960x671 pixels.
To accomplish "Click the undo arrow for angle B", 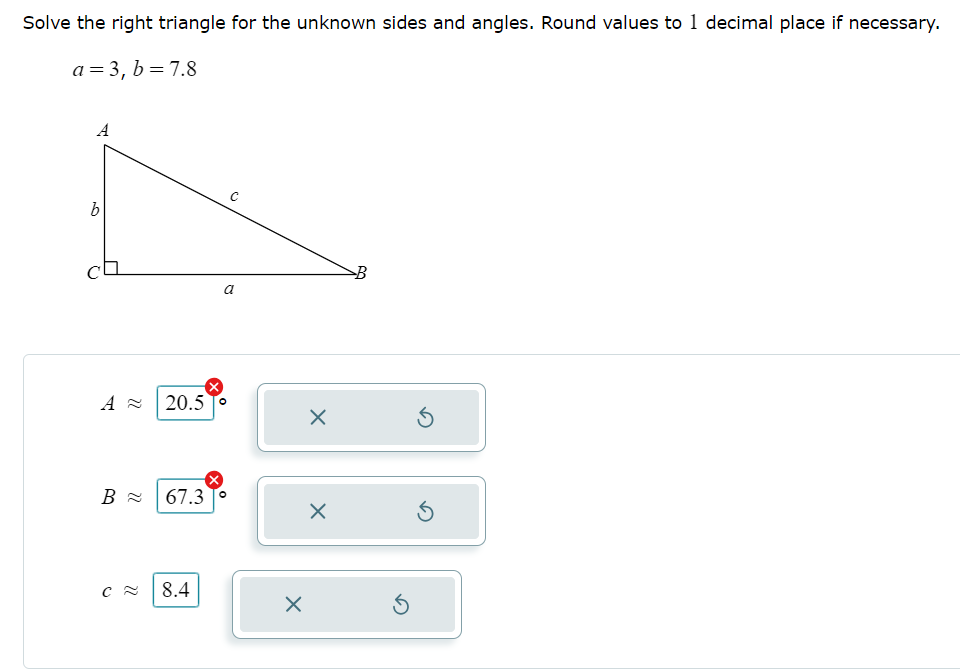I will 425,511.
